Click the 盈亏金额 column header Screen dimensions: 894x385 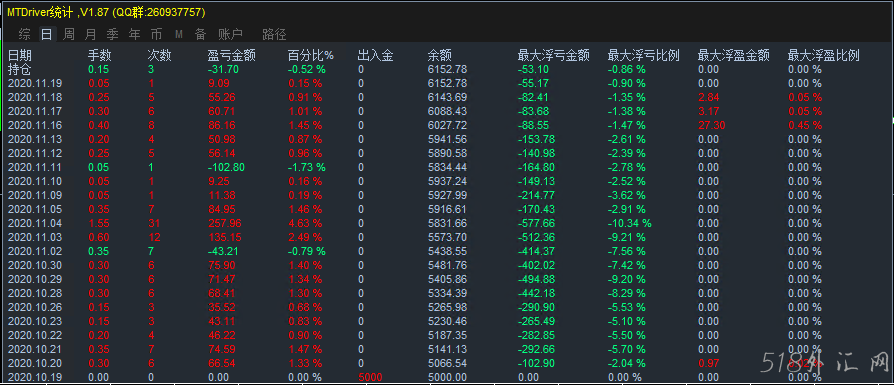[x=231, y=55]
